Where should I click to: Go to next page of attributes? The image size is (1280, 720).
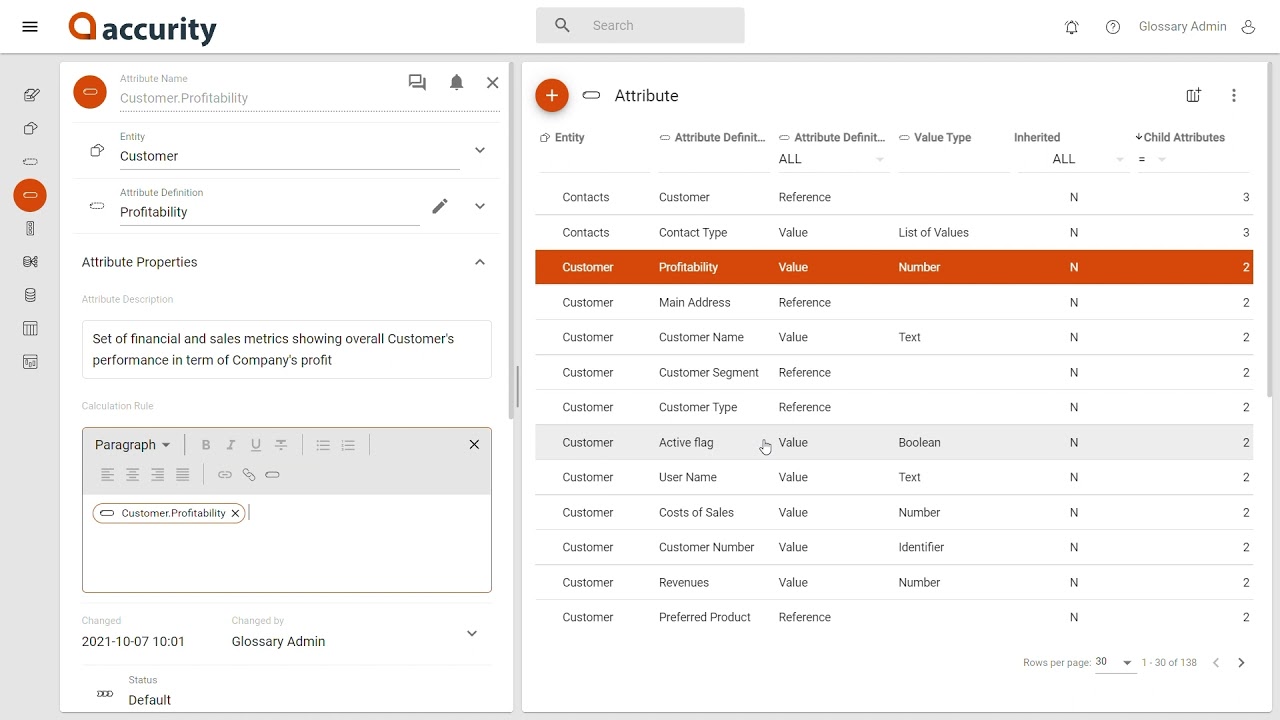click(x=1241, y=663)
